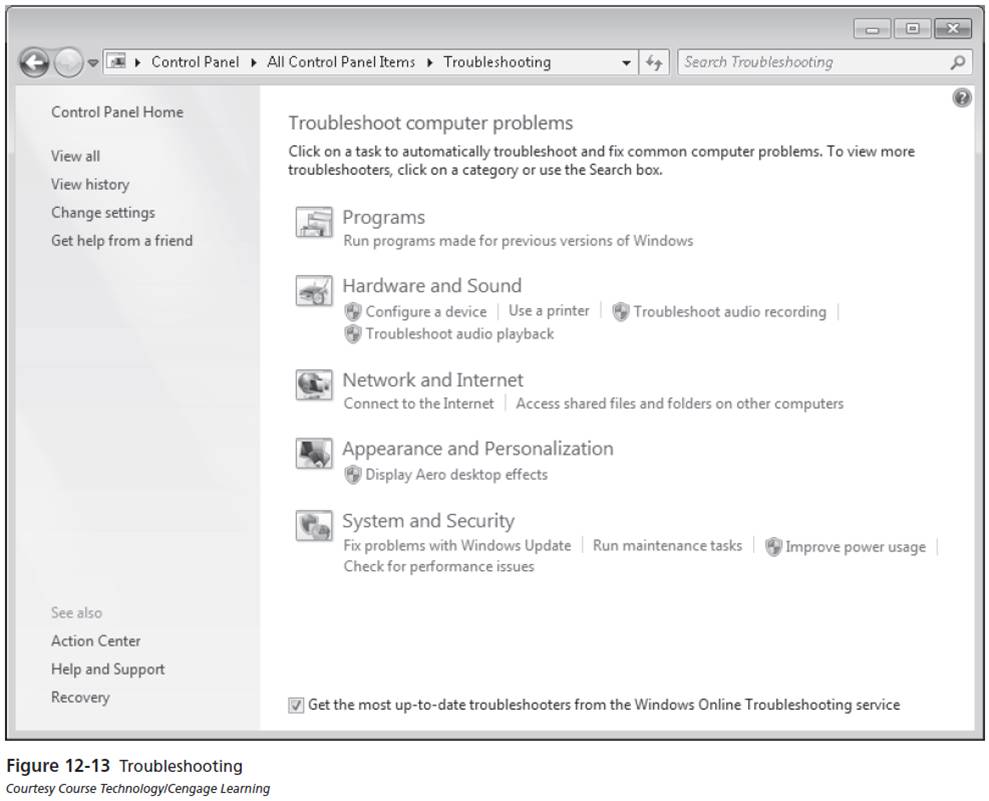The image size is (989, 801).
Task: Click the Configure a device link
Action: point(426,312)
